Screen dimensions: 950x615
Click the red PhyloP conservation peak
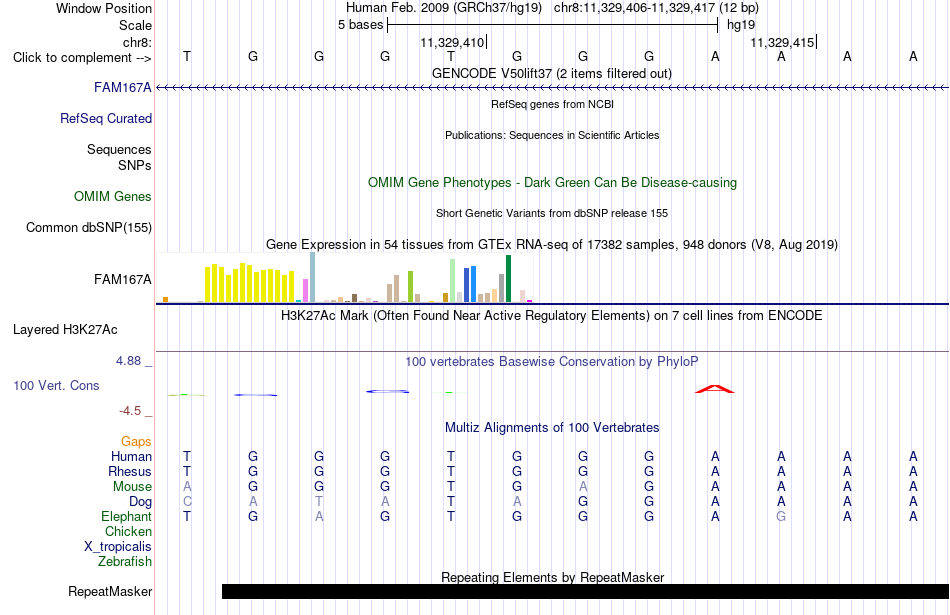pos(715,389)
